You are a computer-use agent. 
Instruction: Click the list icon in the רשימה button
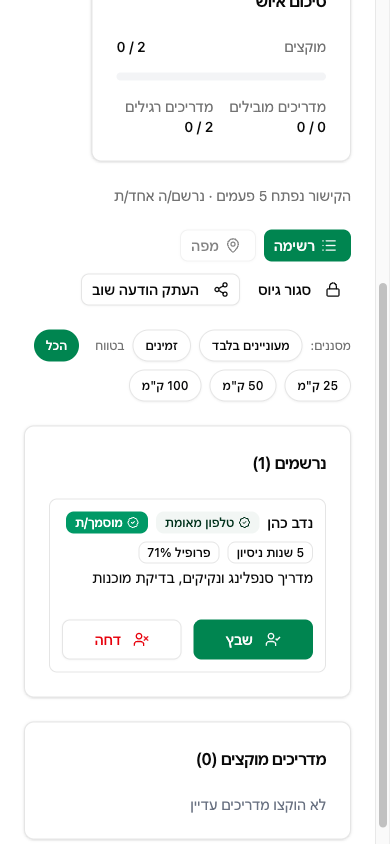(329, 245)
